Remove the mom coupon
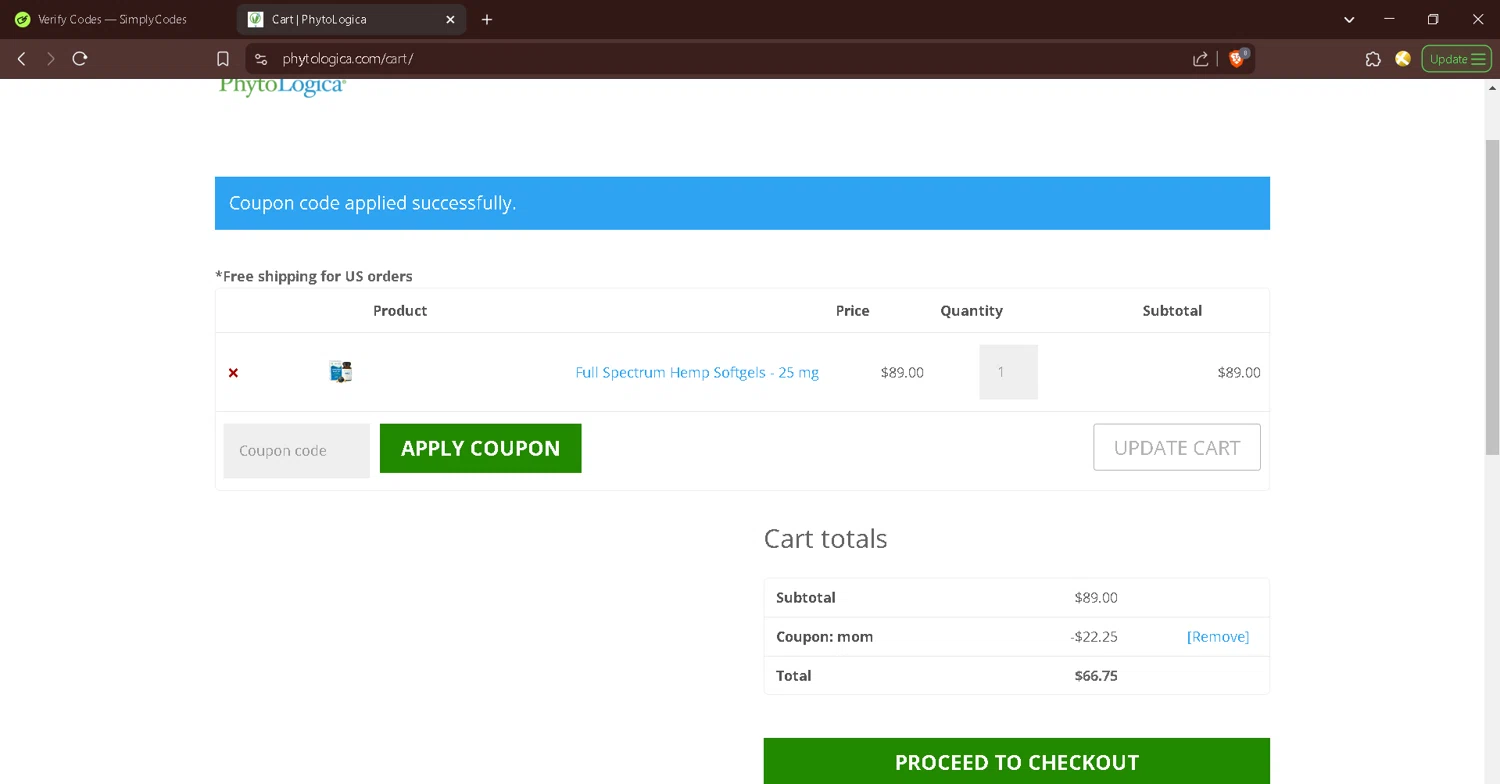Viewport: 1500px width, 784px height. pos(1217,637)
